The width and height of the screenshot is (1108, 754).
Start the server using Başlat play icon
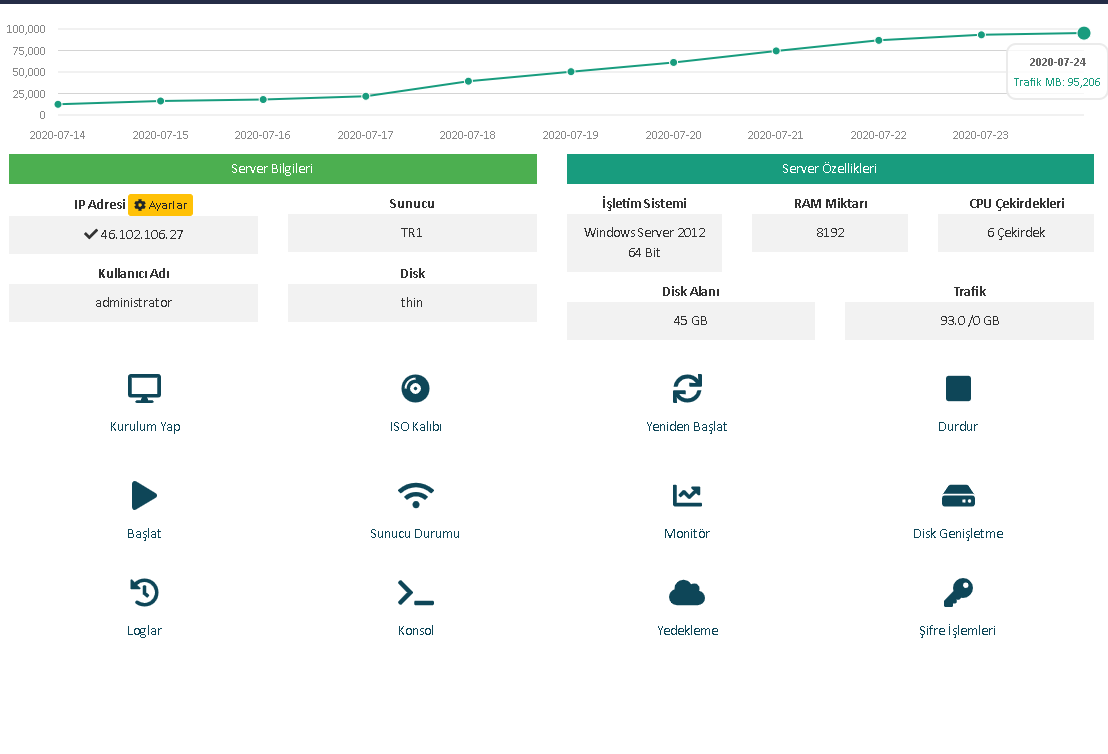tap(144, 495)
